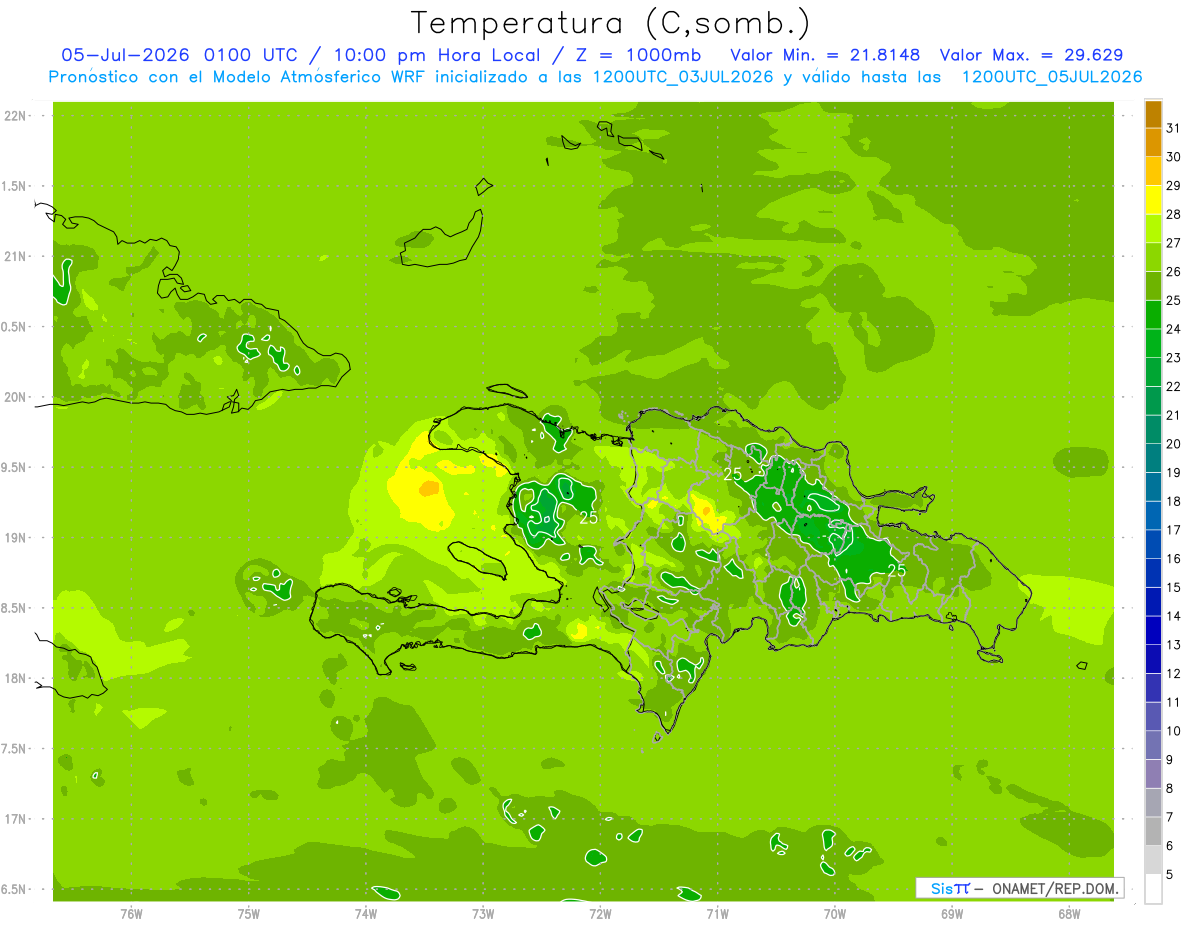Click the 8.5N latitude axis label
The width and height of the screenshot is (1200, 927).
click(14, 608)
